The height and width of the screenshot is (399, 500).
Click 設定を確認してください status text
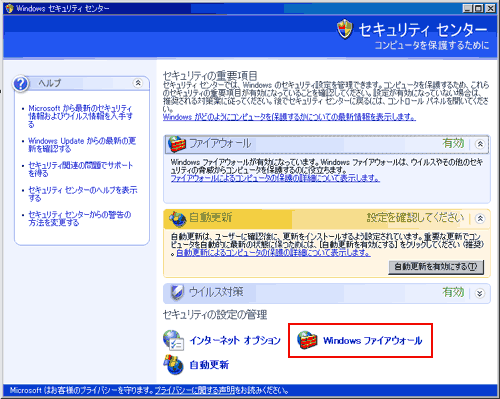415,218
